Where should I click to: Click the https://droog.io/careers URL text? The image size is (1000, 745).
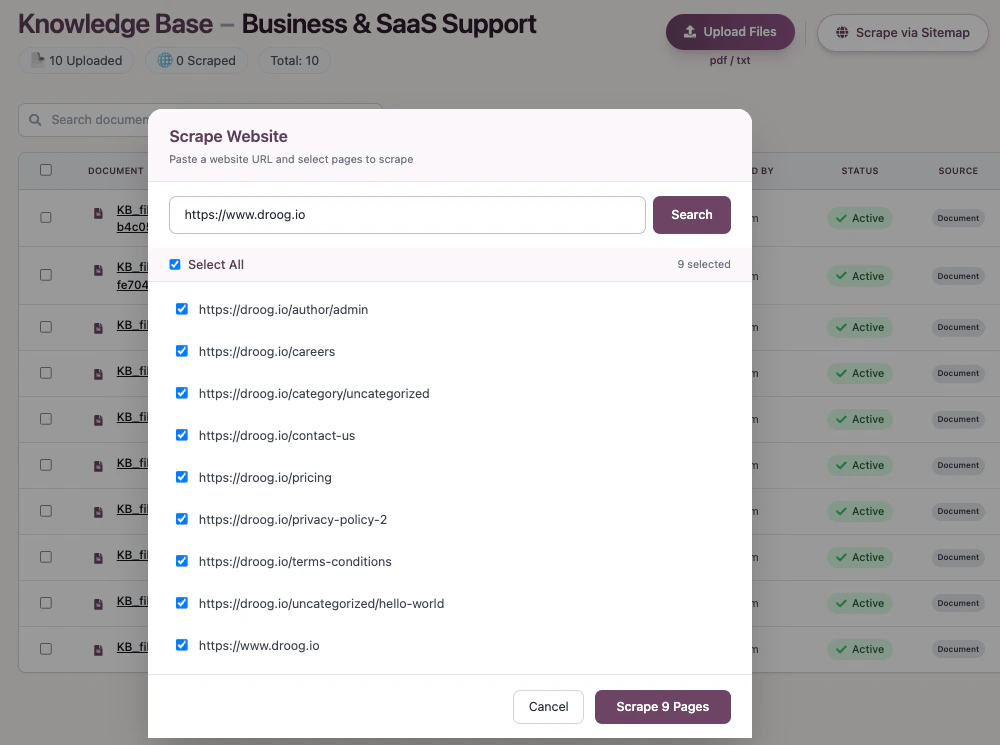point(267,351)
